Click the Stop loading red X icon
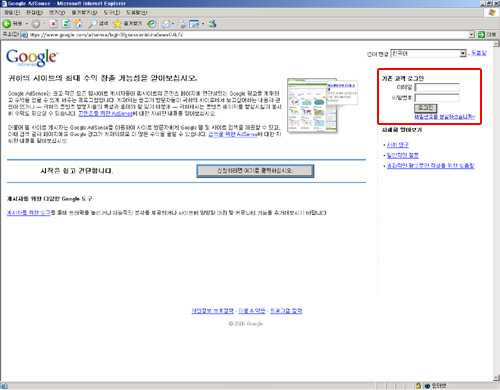500x390 pixels. tap(53, 24)
